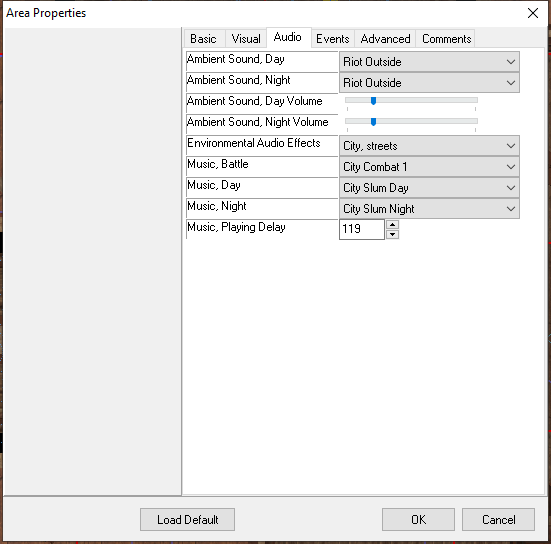This screenshot has width=551, height=544.
Task: Select the Events tab
Action: click(x=332, y=39)
